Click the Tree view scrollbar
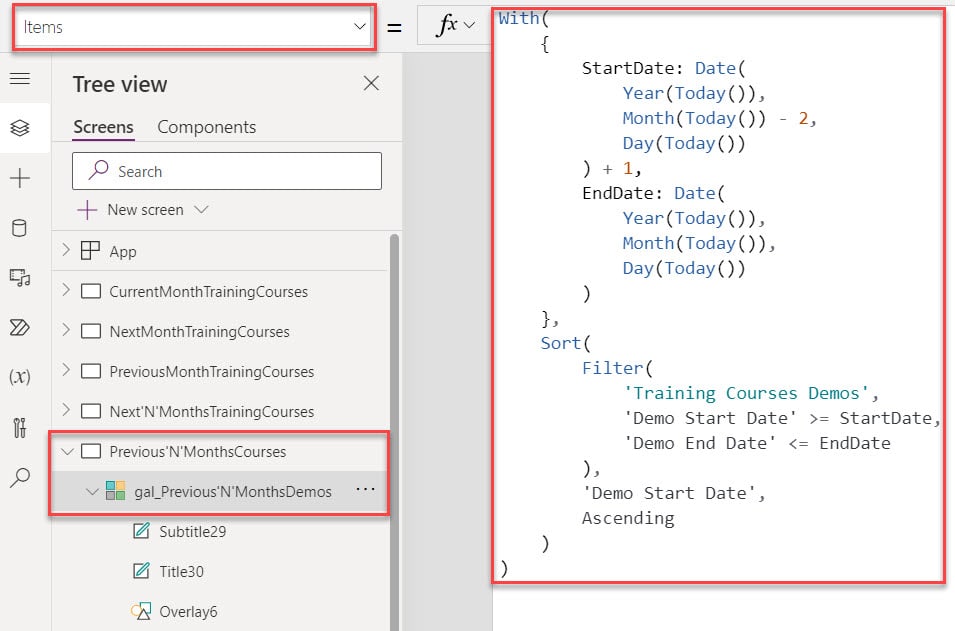Screen dimensions: 955x631 [x=394, y=431]
